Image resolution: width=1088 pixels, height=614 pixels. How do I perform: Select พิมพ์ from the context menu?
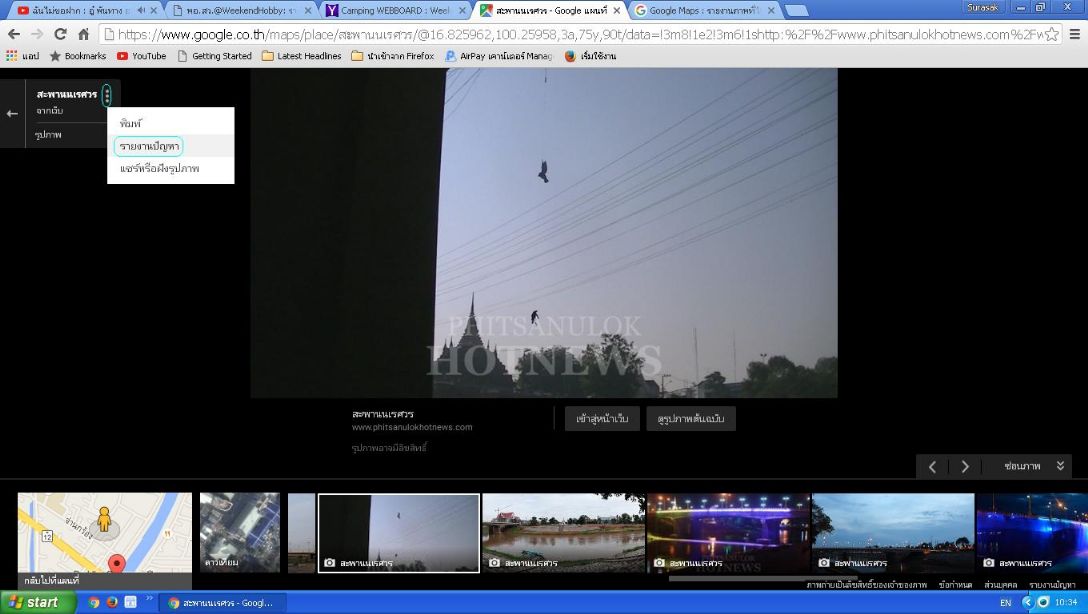point(131,123)
